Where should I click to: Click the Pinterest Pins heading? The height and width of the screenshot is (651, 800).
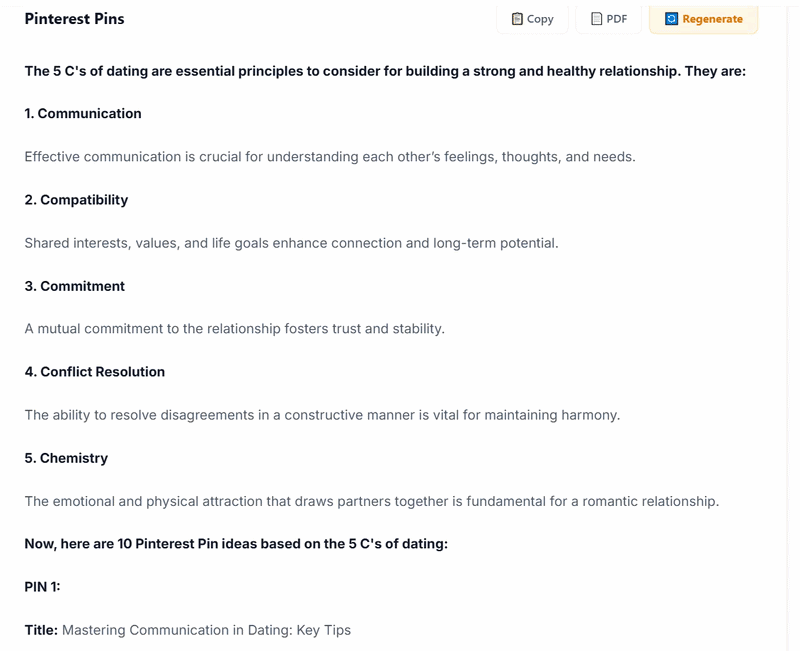pos(74,19)
